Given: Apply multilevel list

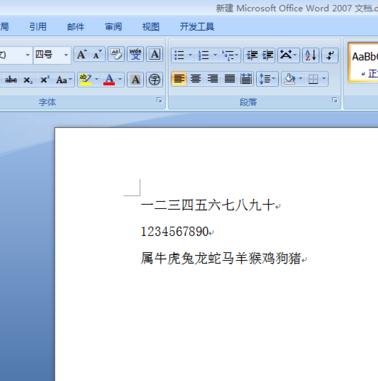Looking at the screenshot, I should (x=230, y=55).
